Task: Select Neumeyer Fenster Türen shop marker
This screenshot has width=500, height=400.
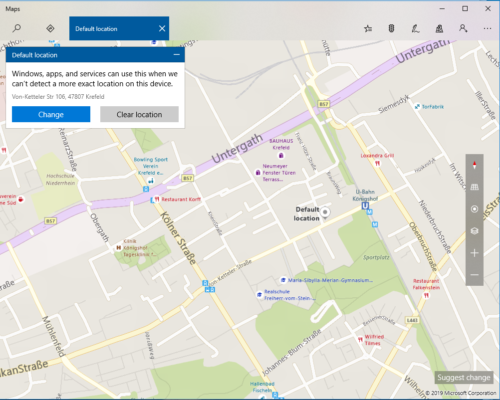Action: [258, 173]
